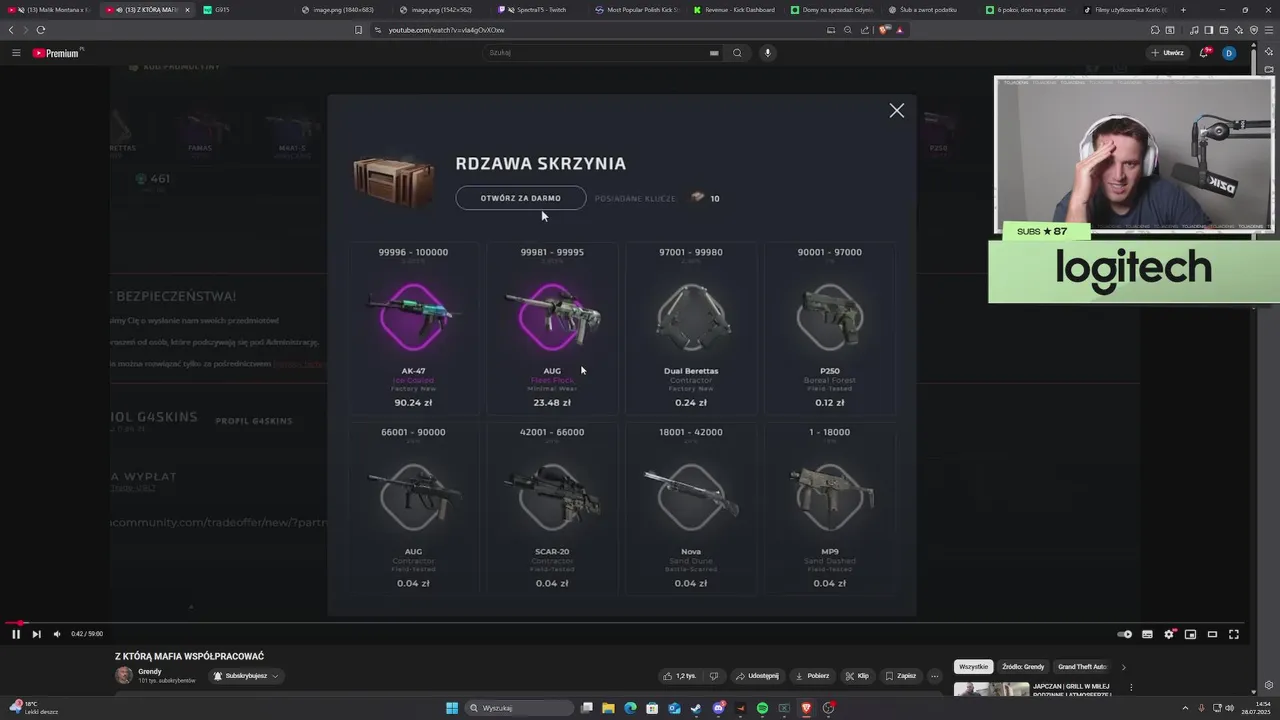Pause the YouTube video
The height and width of the screenshot is (720, 1280).
pos(15,634)
